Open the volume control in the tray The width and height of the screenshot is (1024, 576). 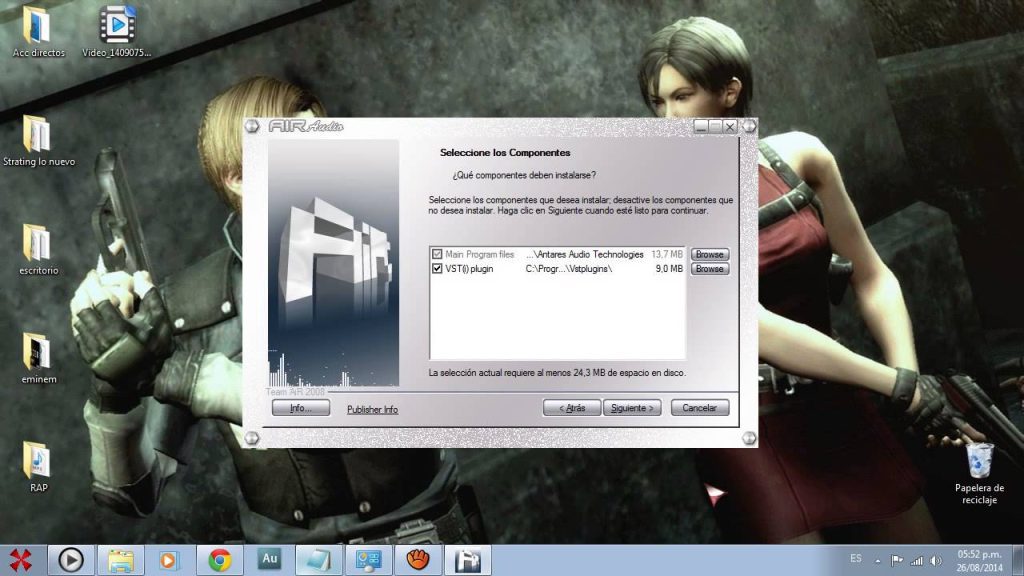(934, 561)
